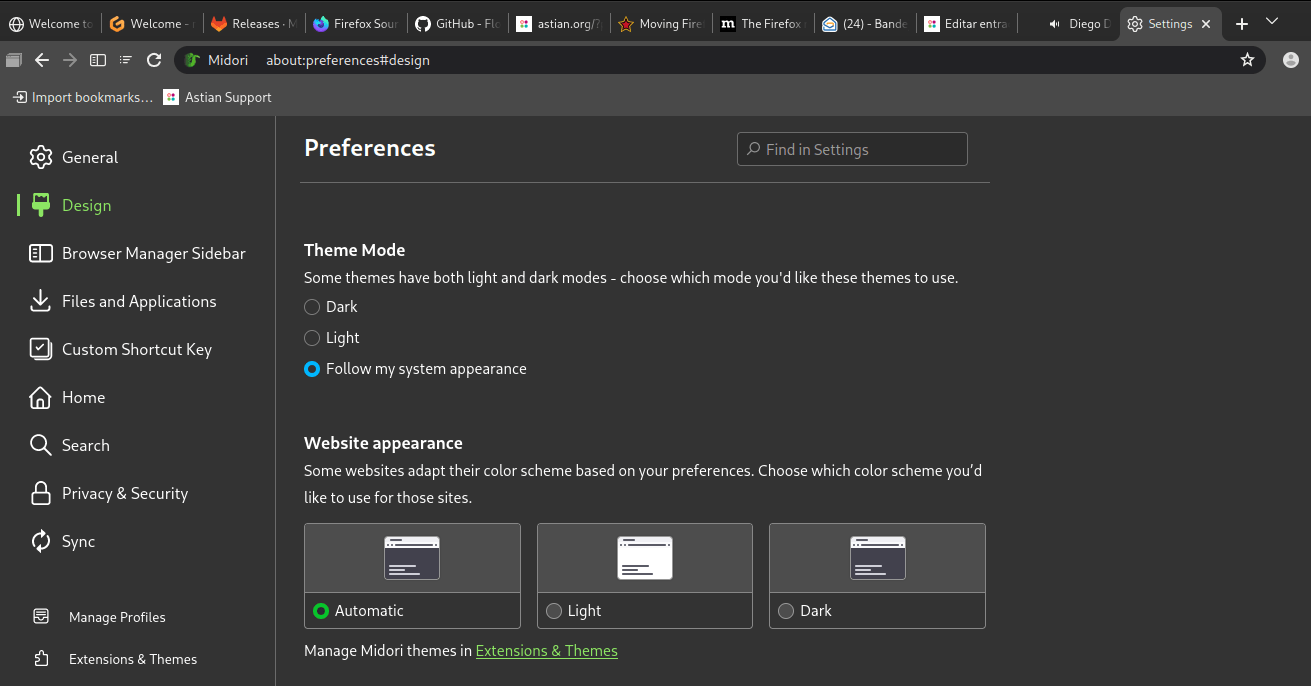Toggle the sidebar panel open

(97, 60)
